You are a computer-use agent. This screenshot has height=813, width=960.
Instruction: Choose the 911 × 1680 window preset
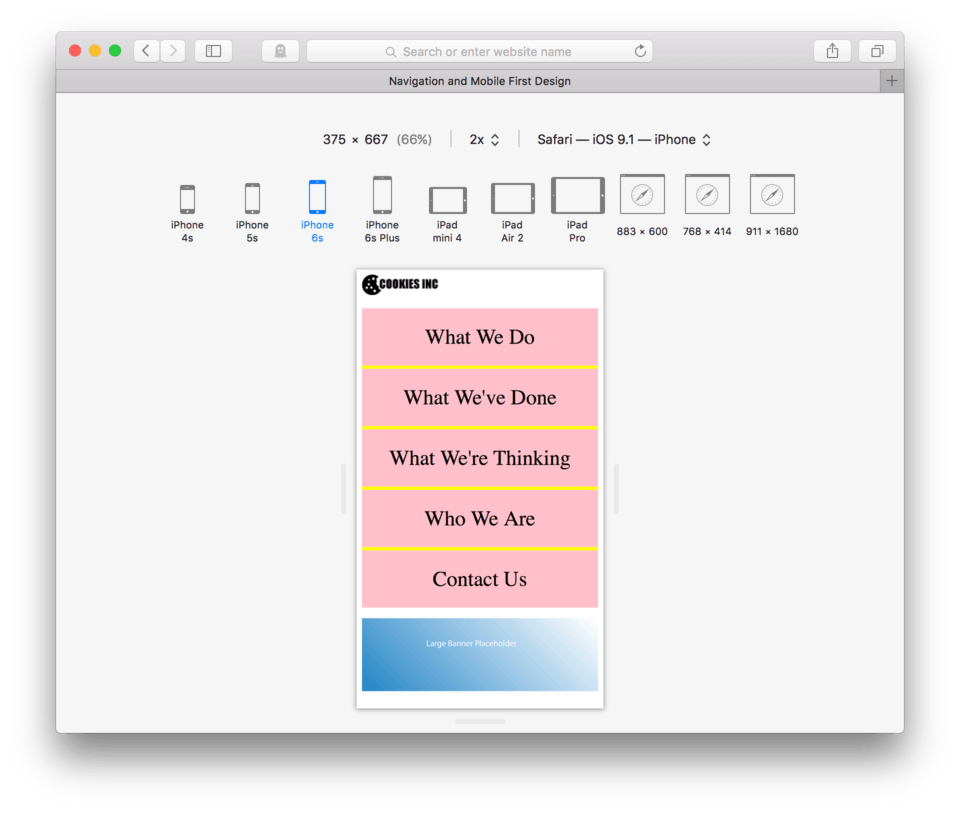(772, 206)
